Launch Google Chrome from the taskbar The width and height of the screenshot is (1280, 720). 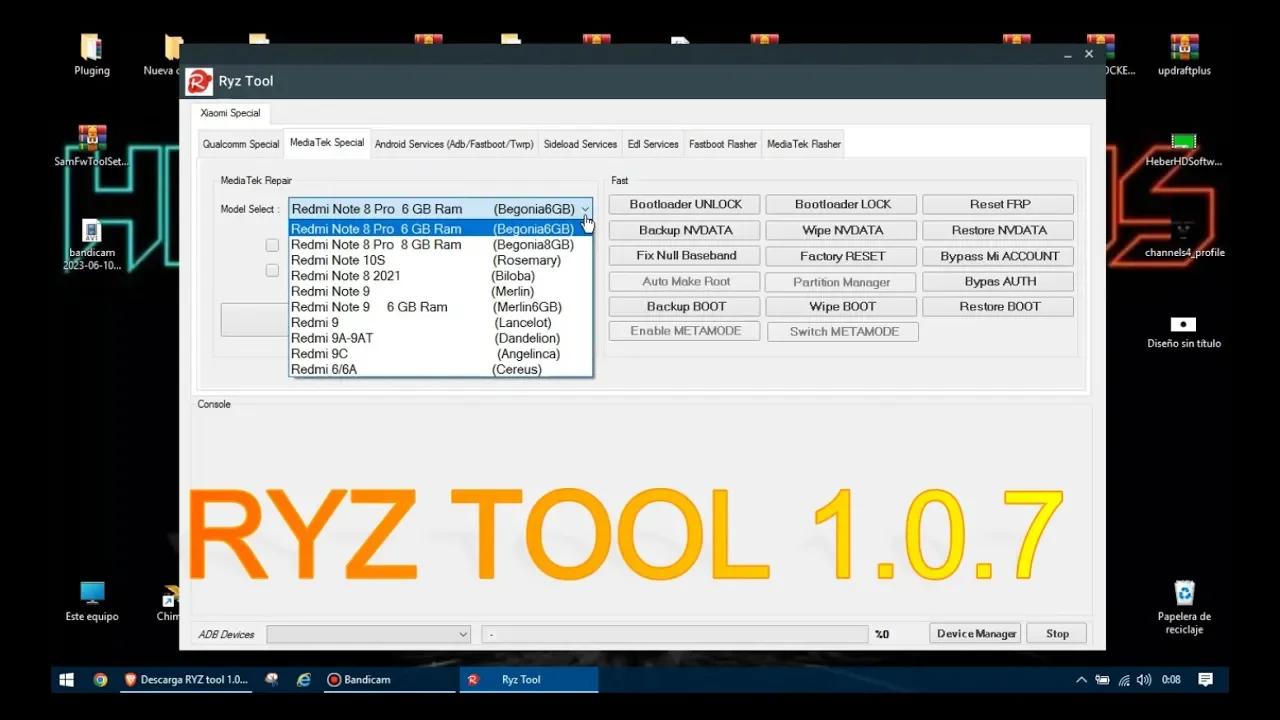click(100, 679)
